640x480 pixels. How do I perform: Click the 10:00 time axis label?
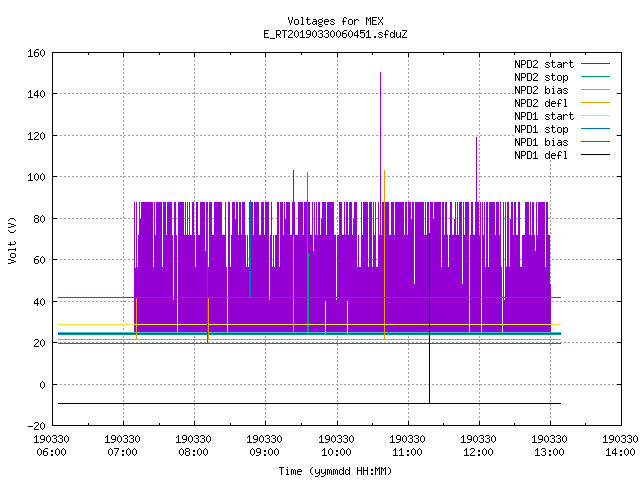point(336,453)
